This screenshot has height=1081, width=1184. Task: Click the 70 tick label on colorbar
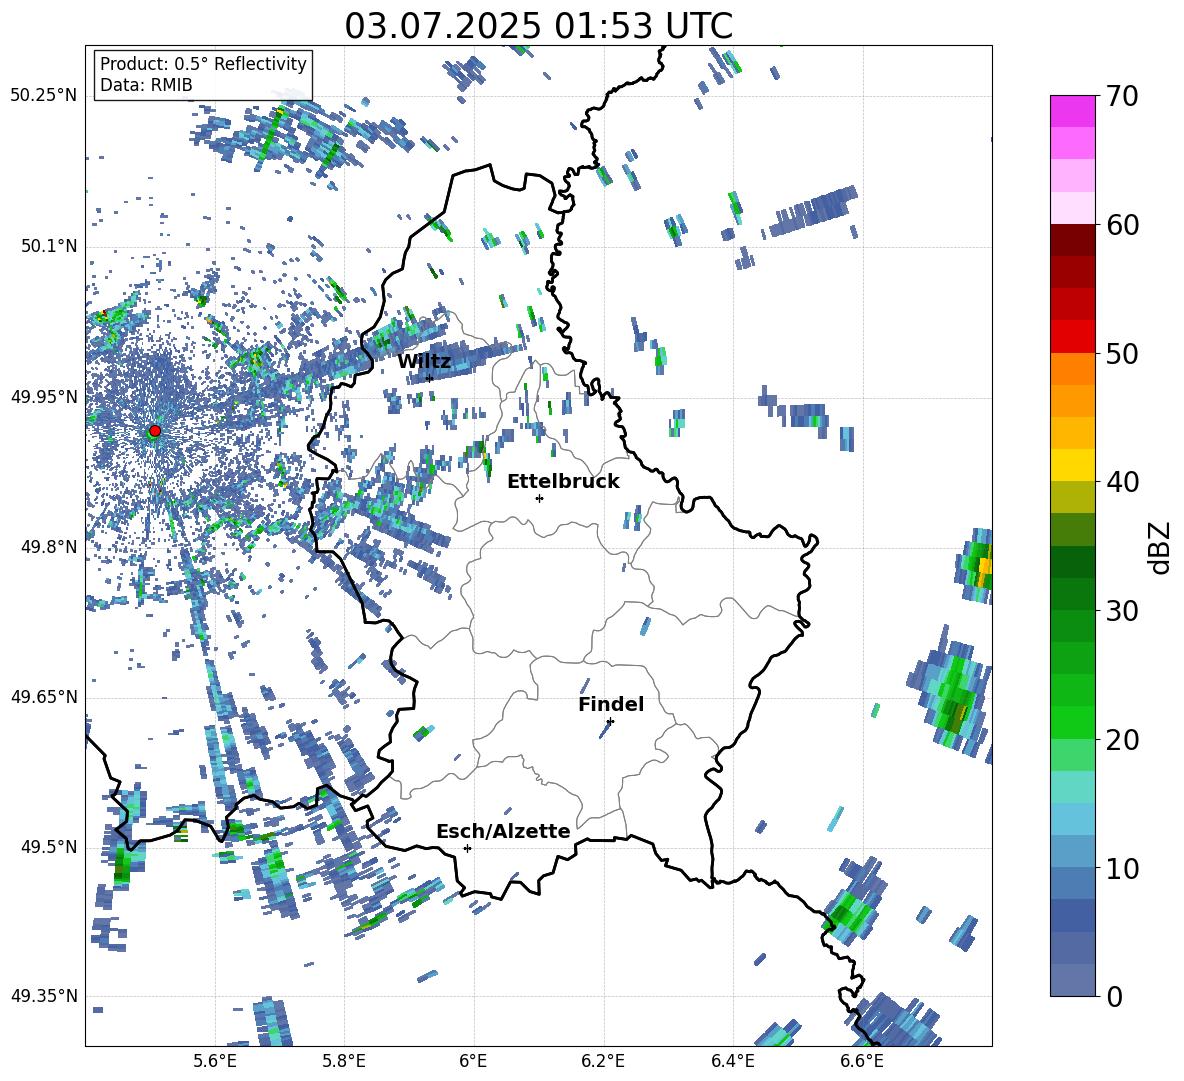[x=1121, y=97]
